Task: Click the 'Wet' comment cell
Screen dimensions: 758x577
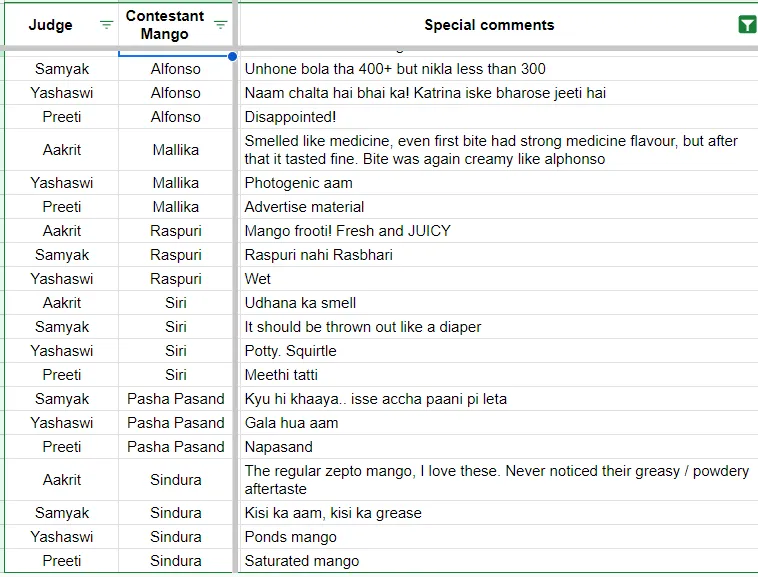Action: click(x=498, y=279)
